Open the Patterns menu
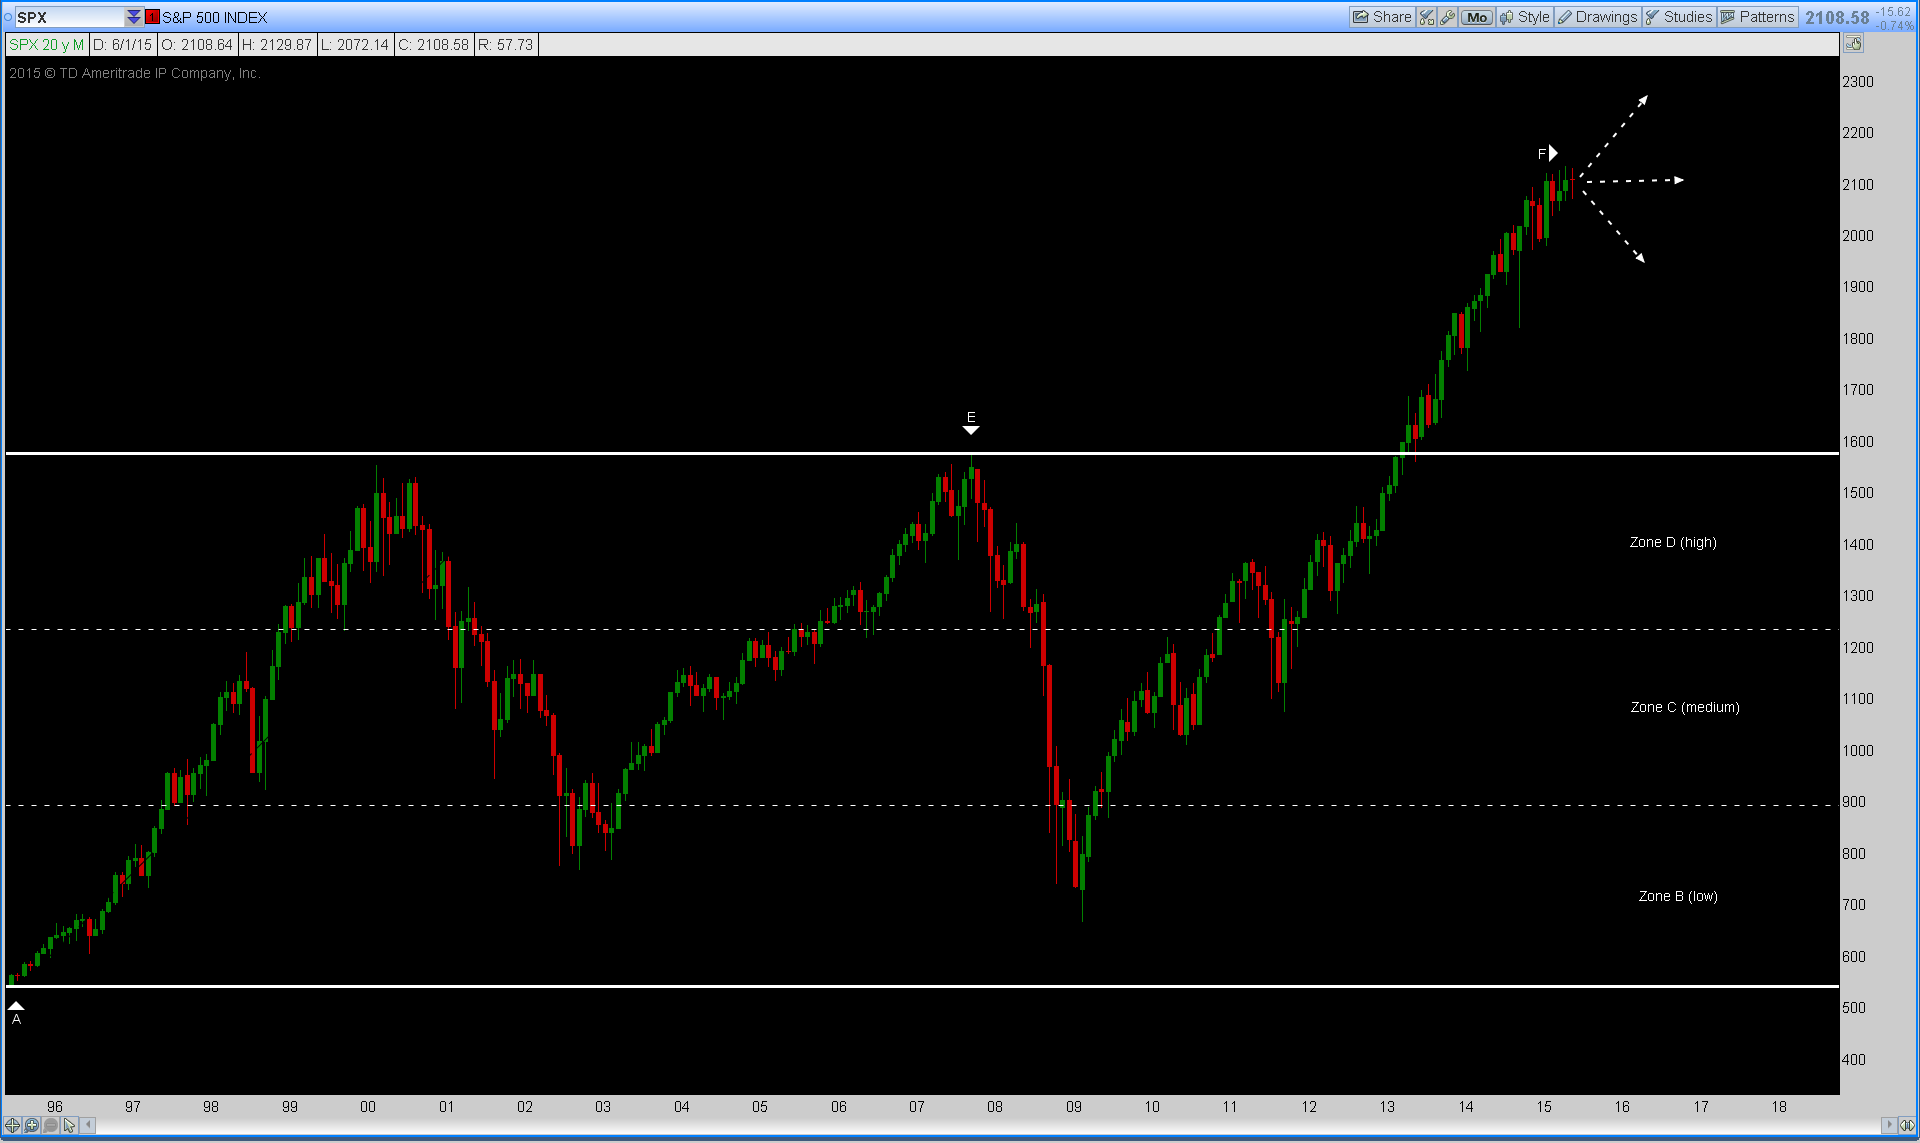 click(1757, 17)
